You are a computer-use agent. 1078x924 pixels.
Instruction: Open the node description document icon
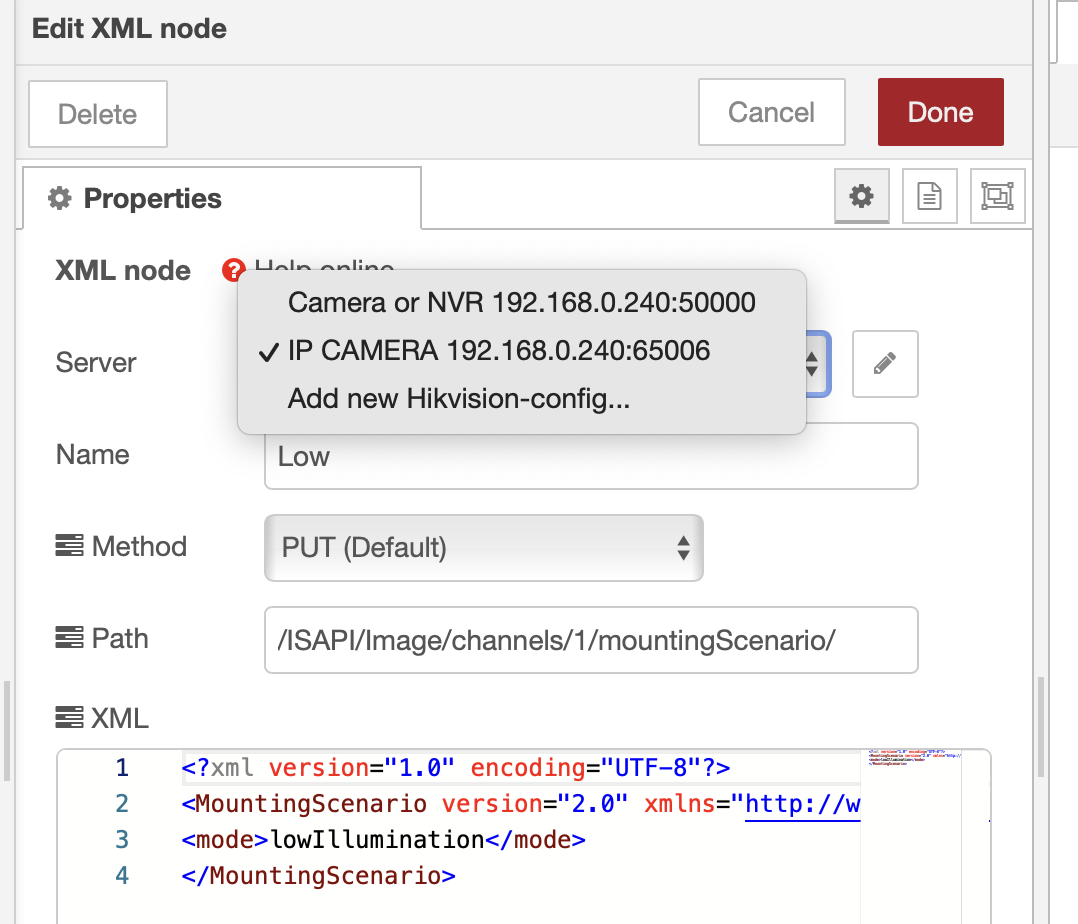(929, 196)
